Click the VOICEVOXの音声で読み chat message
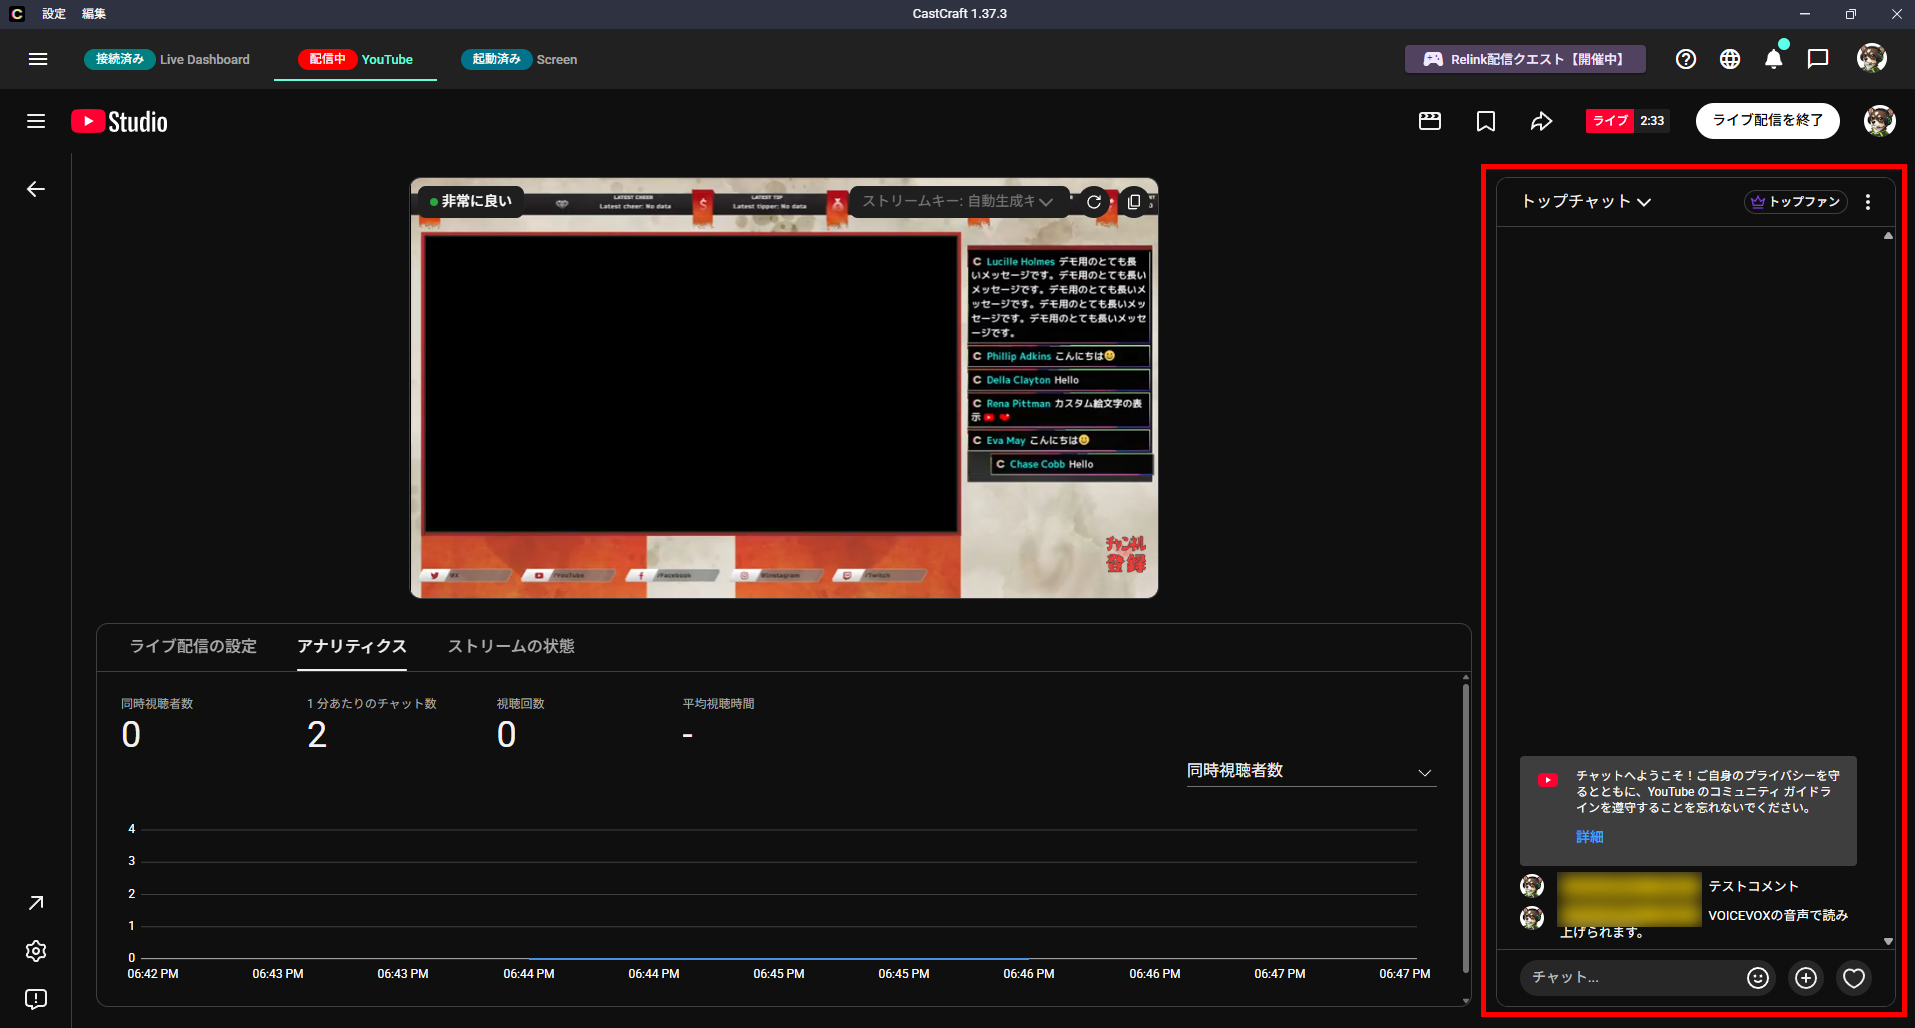1915x1028 pixels. [x=1777, y=915]
